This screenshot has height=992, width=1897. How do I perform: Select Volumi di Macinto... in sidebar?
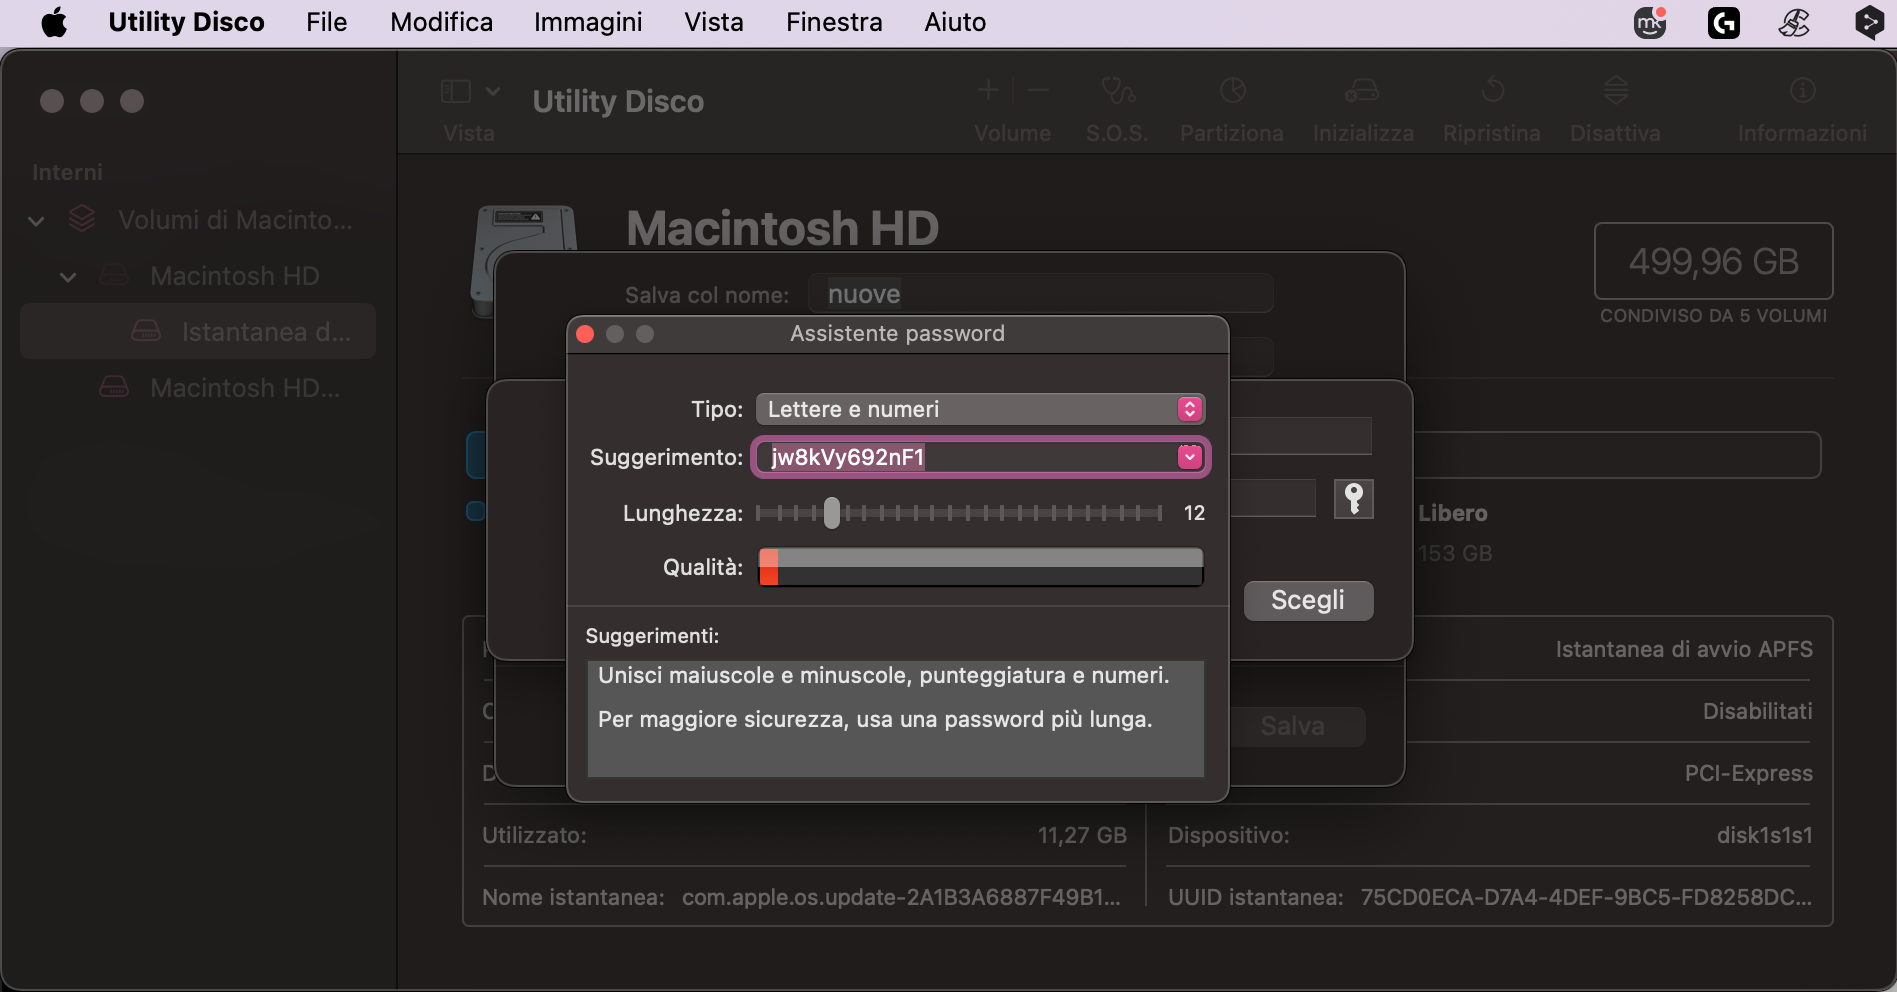[x=235, y=220]
